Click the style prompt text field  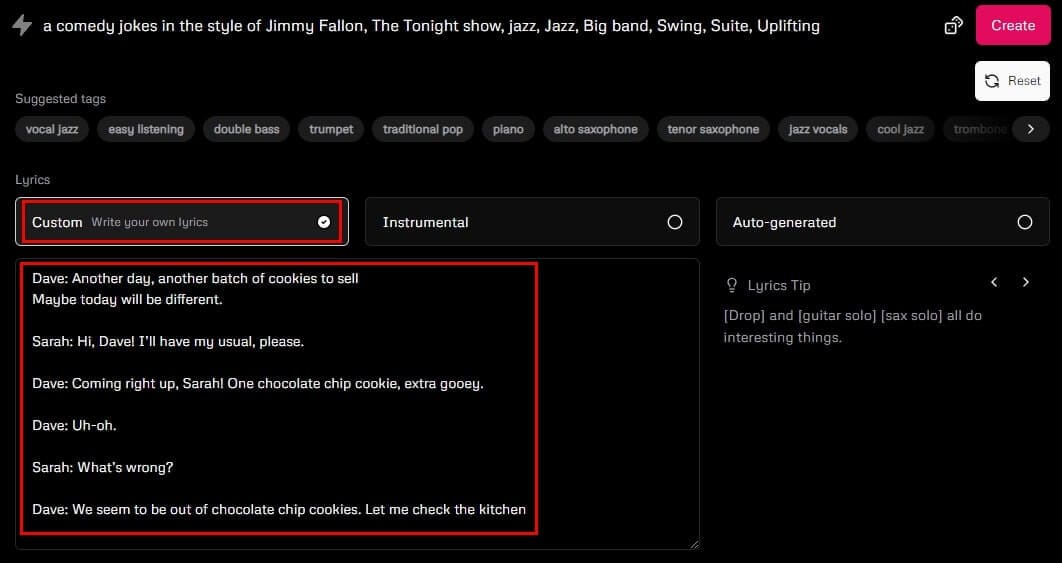pos(430,26)
